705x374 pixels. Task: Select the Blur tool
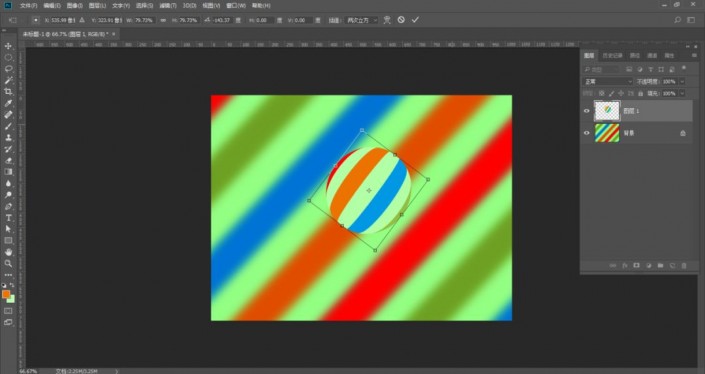click(8, 183)
